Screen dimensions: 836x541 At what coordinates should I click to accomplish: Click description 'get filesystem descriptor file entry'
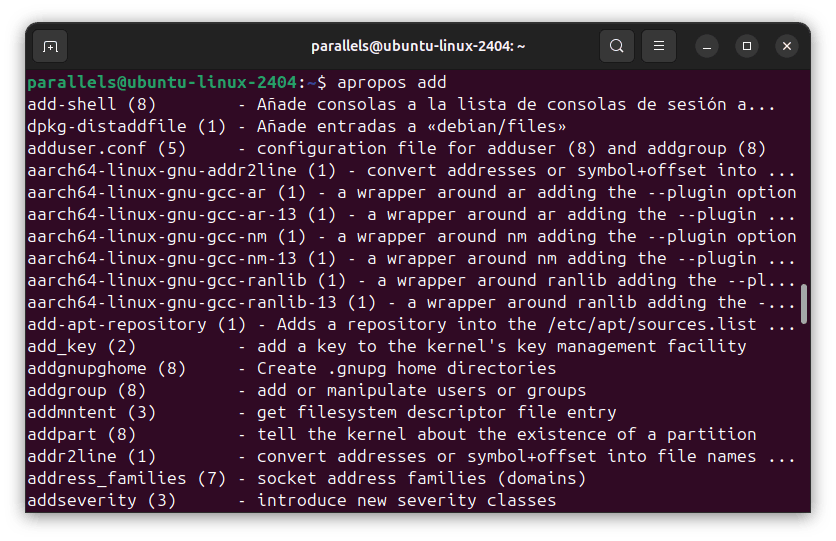pyautogui.click(x=437, y=412)
